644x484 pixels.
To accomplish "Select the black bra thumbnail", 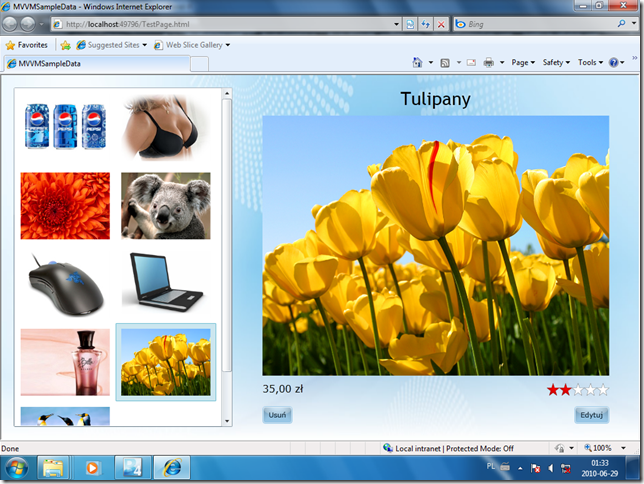I will [166, 126].
